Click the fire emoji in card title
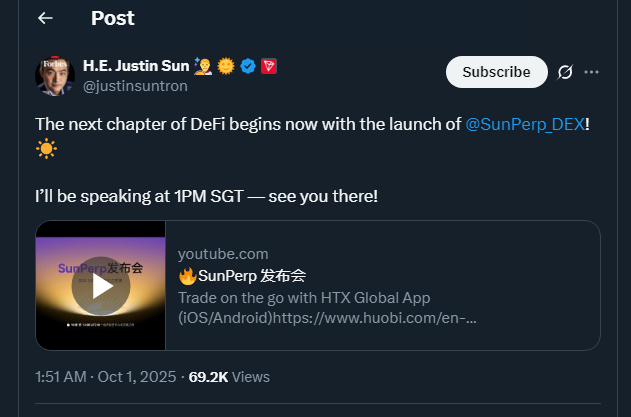This screenshot has width=631, height=417. click(187, 276)
